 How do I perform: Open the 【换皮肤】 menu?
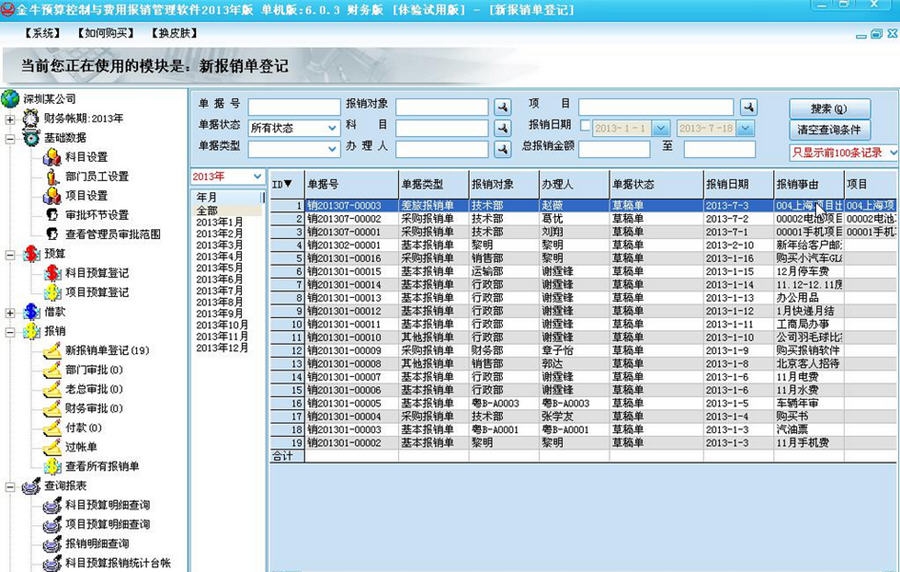(x=173, y=33)
